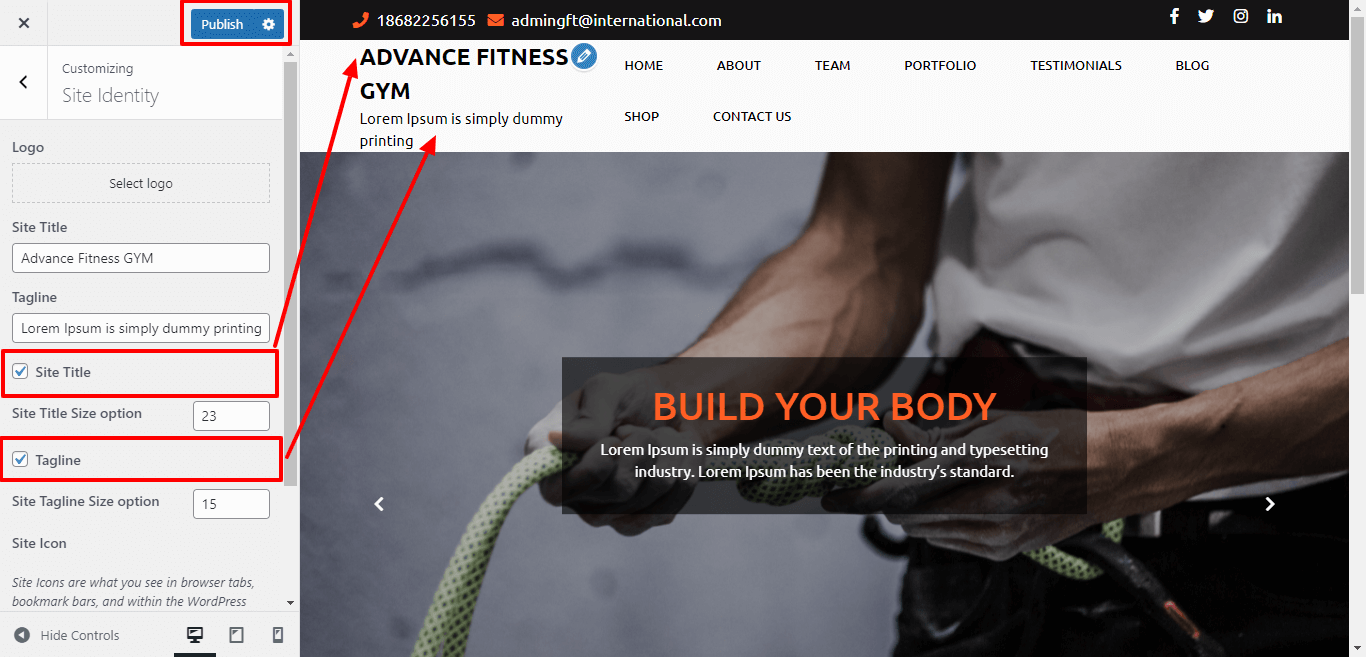Open the Twitter social icon
This screenshot has height=657, width=1366.
pos(1206,16)
